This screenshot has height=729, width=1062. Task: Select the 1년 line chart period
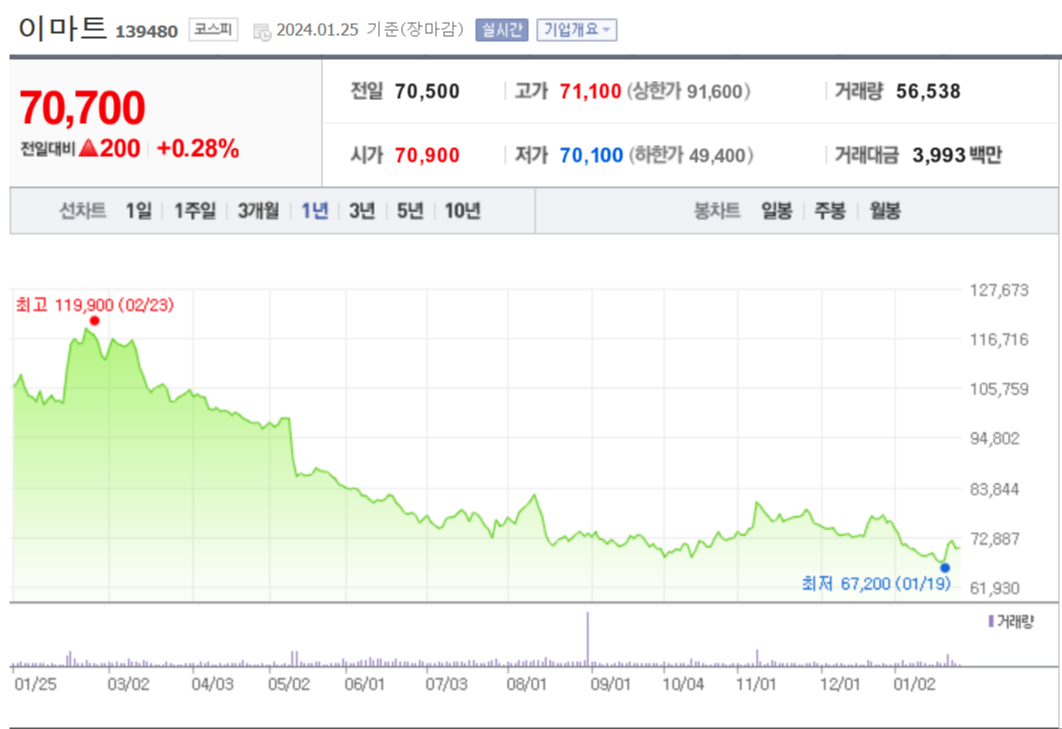(x=314, y=211)
